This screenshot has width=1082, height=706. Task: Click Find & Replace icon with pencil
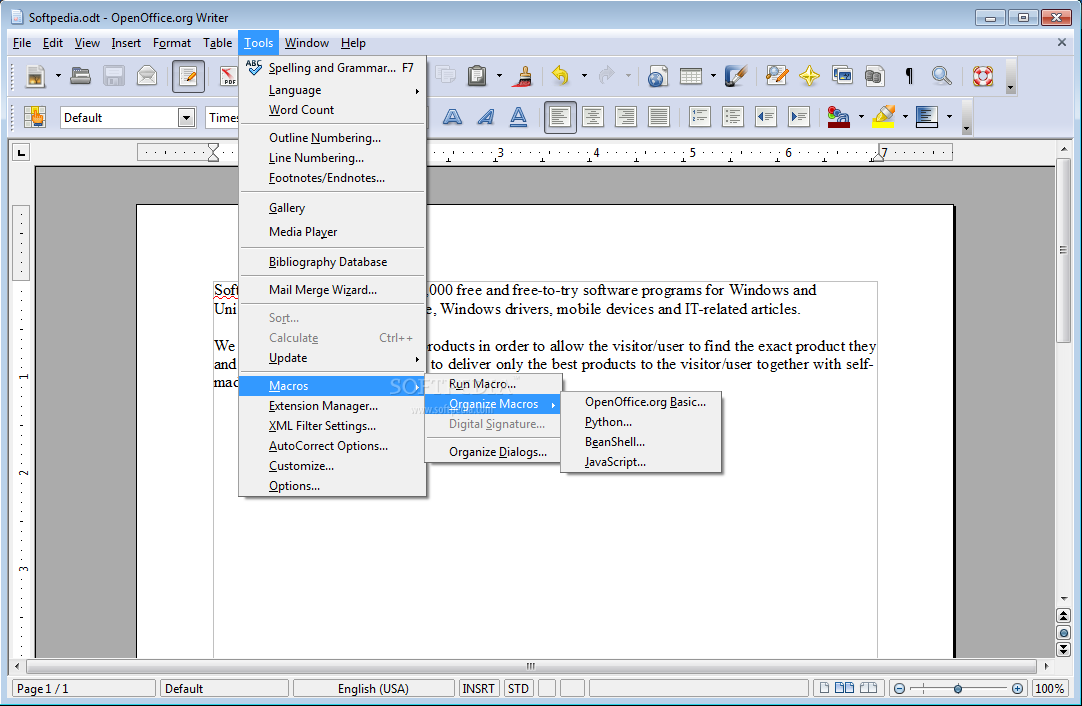776,76
